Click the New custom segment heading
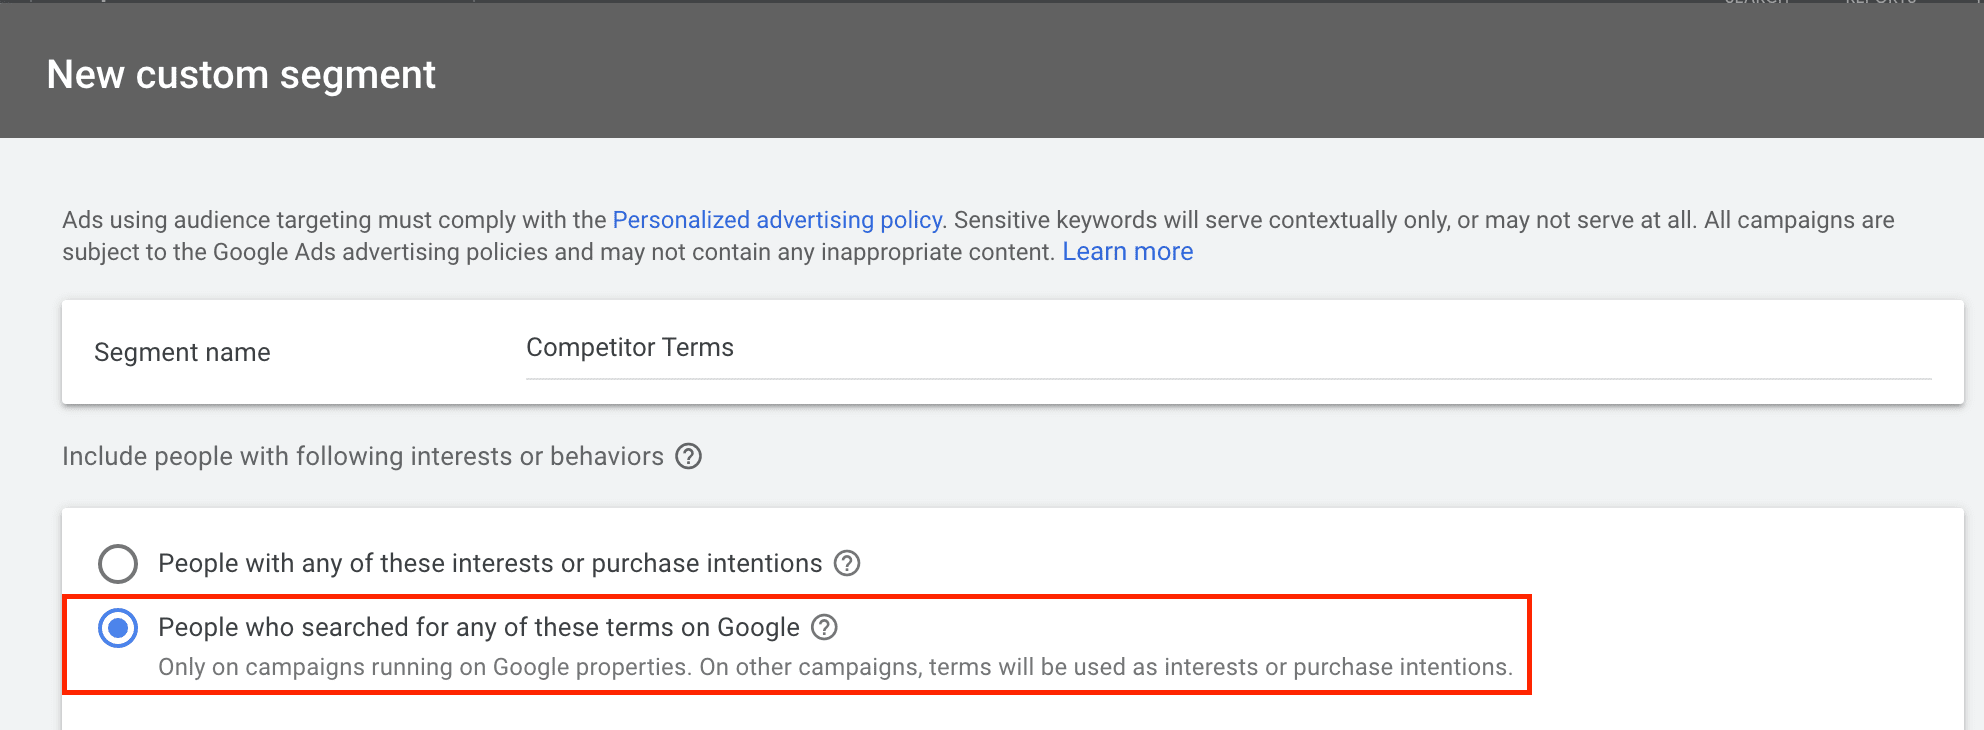The width and height of the screenshot is (1984, 730). [x=241, y=75]
